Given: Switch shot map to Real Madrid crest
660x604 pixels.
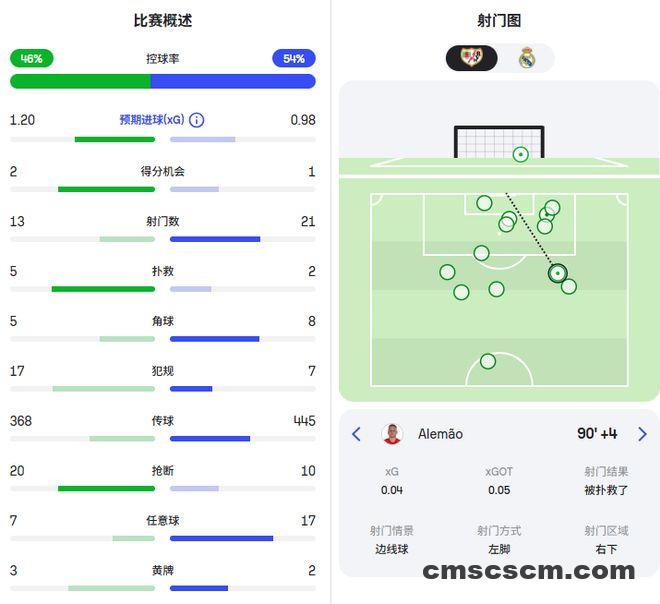Looking at the screenshot, I should (526, 58).
